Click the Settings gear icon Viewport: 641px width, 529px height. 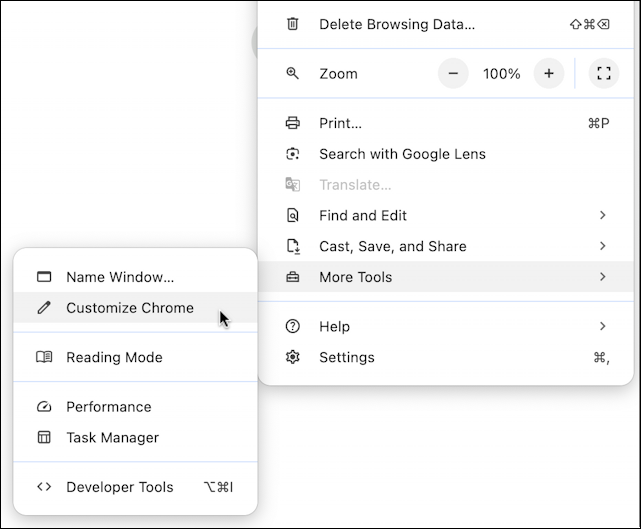(292, 357)
